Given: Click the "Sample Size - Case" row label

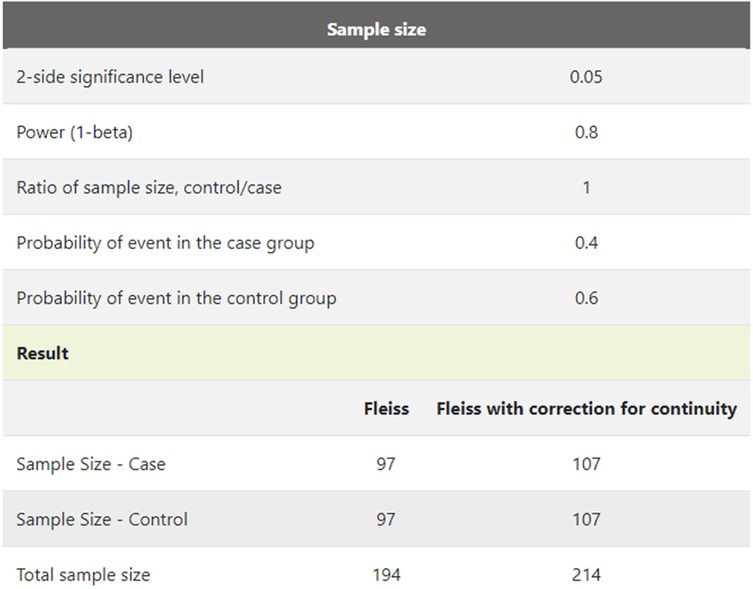Looking at the screenshot, I should coord(91,464).
